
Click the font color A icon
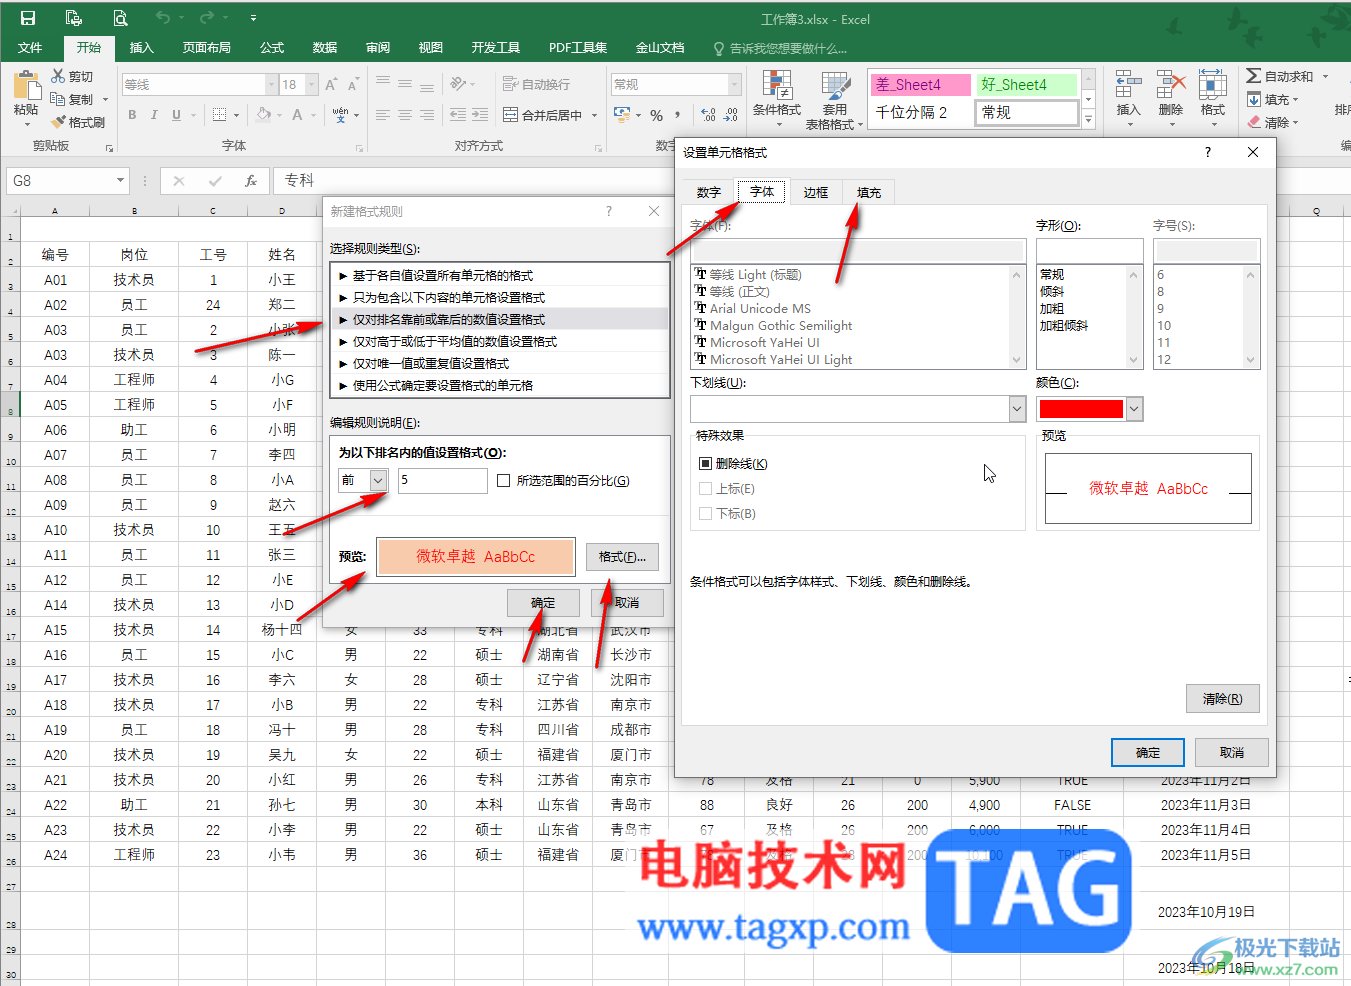(x=297, y=115)
